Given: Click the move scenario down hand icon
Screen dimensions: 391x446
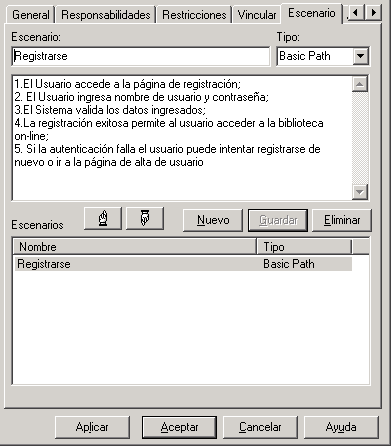Looking at the screenshot, I should [145, 219].
